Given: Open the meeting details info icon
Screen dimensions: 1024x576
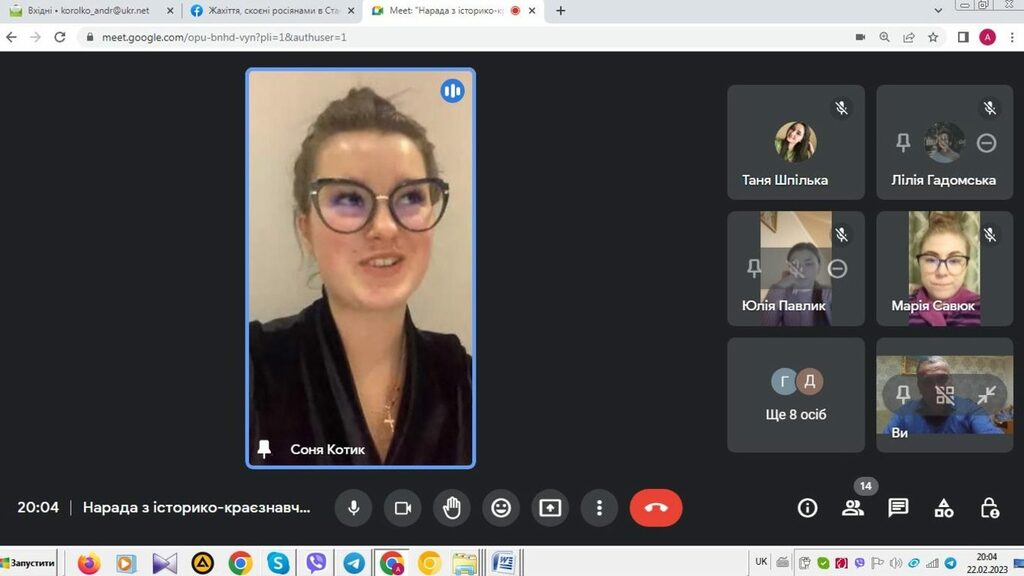Looking at the screenshot, I should click(x=807, y=508).
